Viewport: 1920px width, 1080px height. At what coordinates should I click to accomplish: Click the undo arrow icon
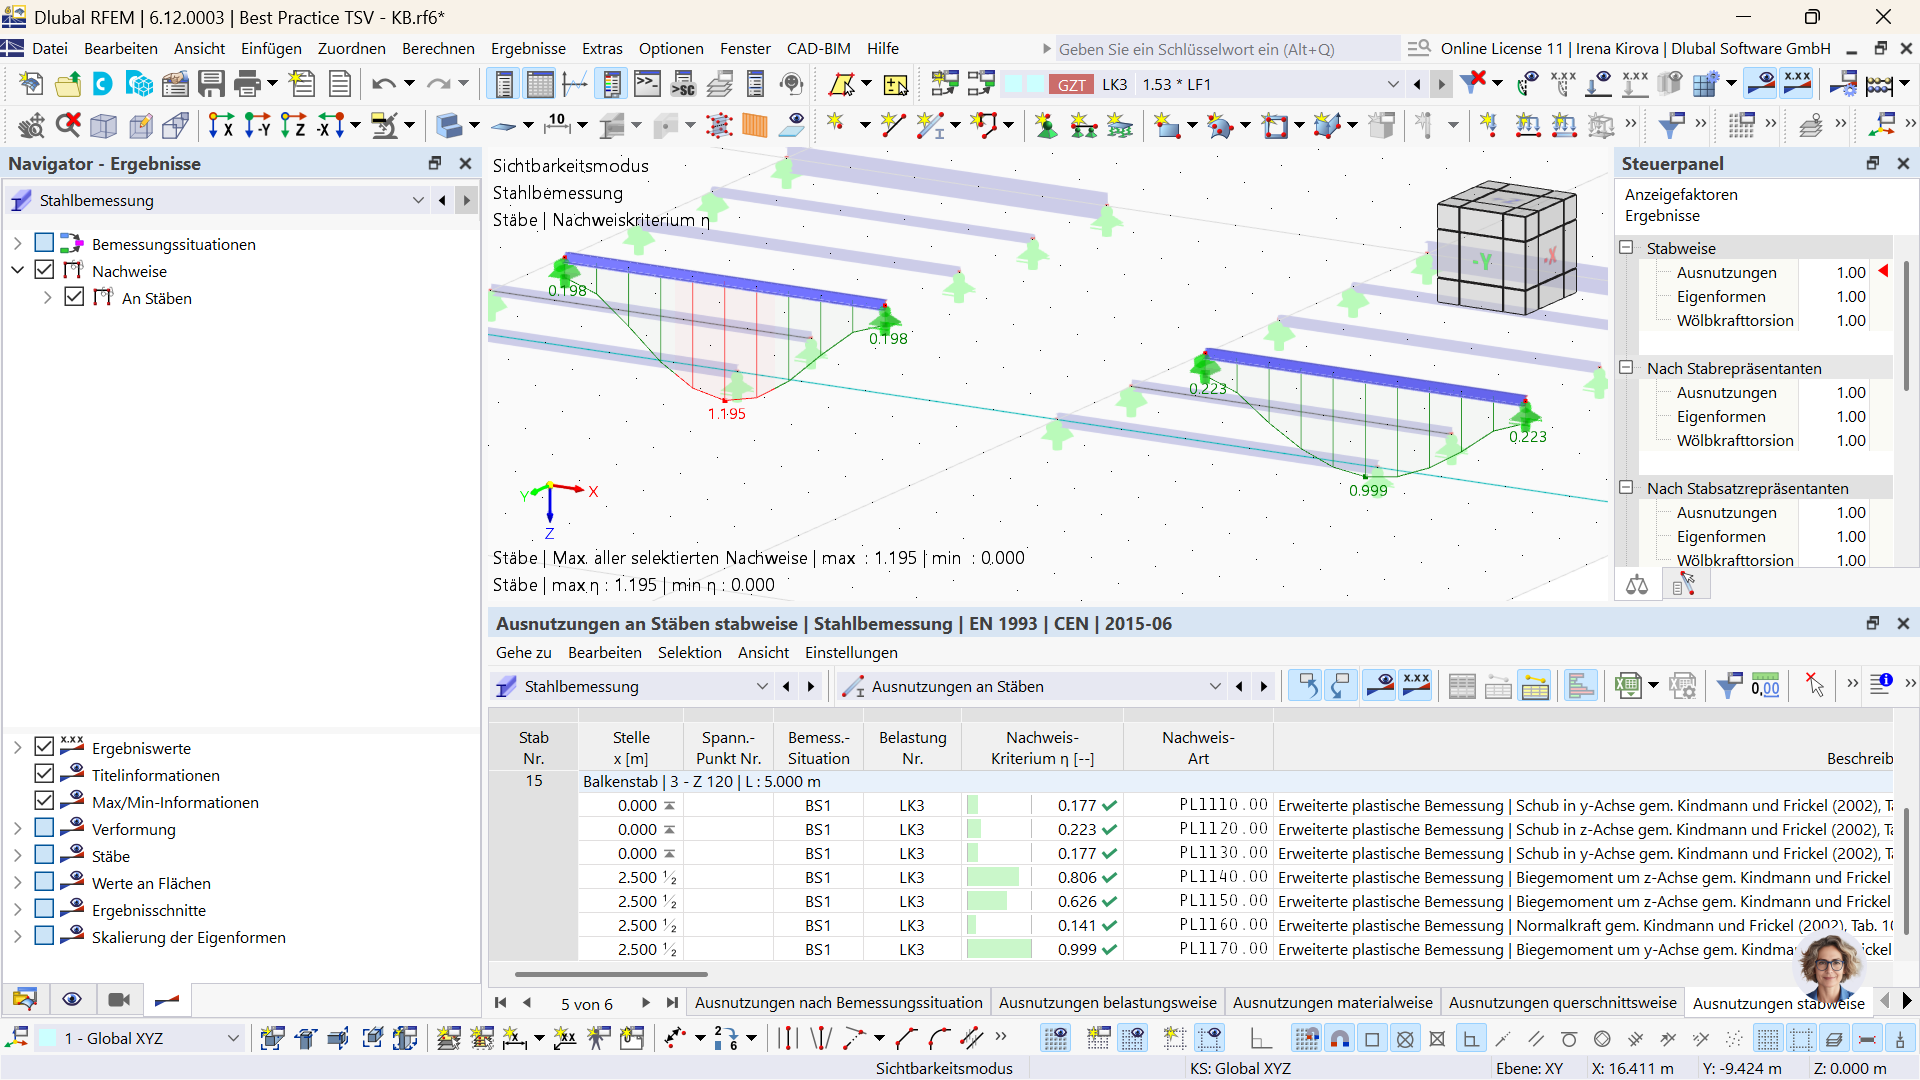tap(382, 85)
